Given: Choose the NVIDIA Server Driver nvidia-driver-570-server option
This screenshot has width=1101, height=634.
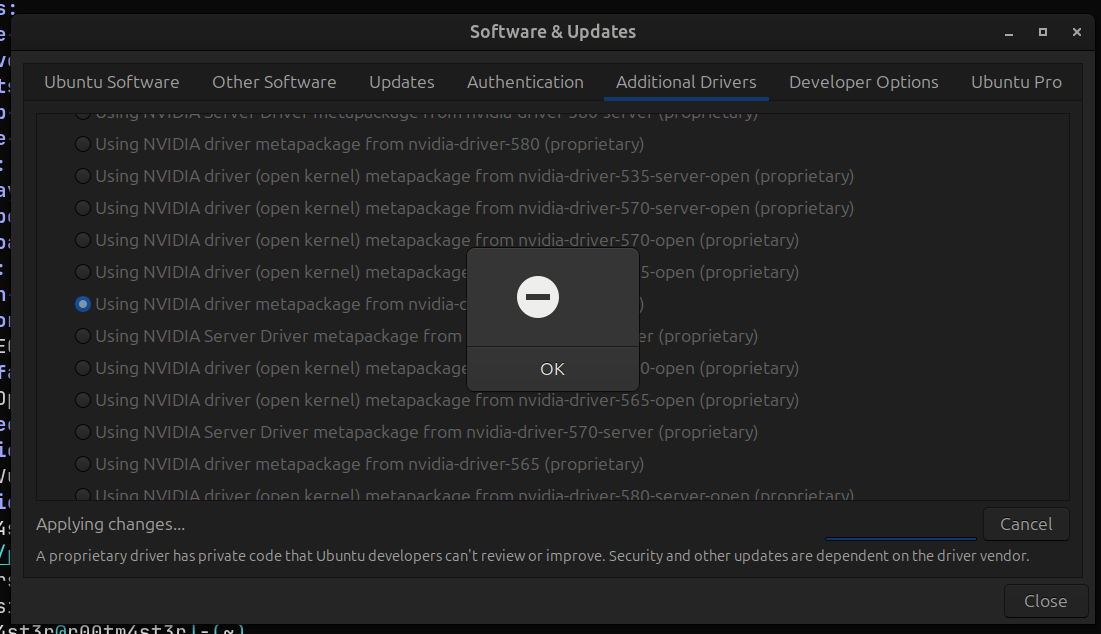Looking at the screenshot, I should click(x=83, y=432).
